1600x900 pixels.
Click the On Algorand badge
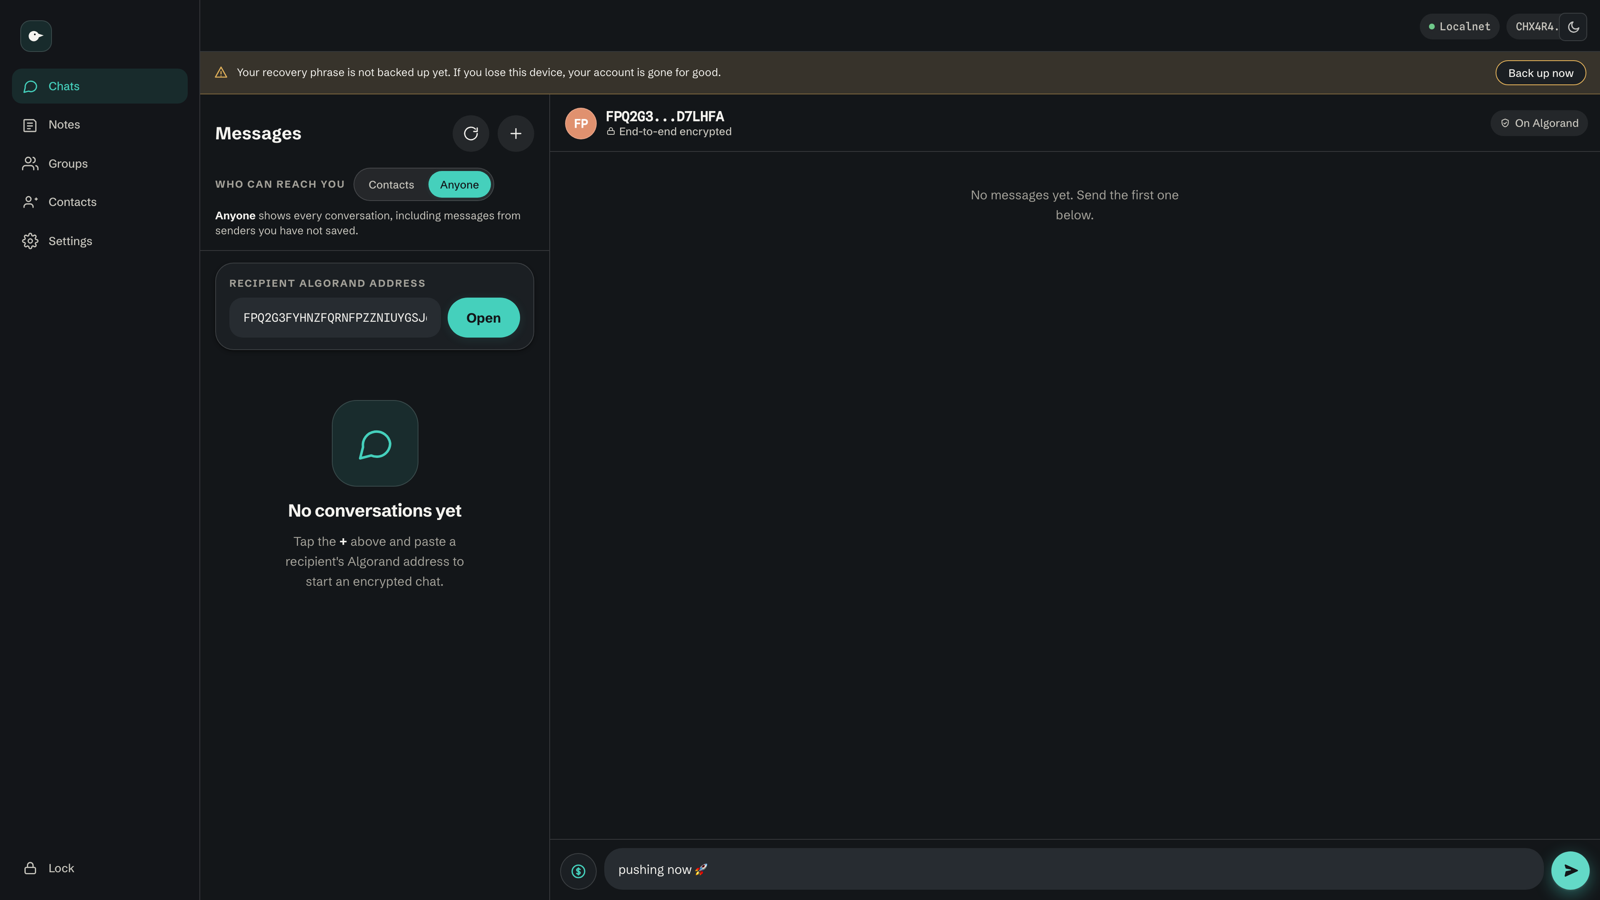pyautogui.click(x=1539, y=124)
